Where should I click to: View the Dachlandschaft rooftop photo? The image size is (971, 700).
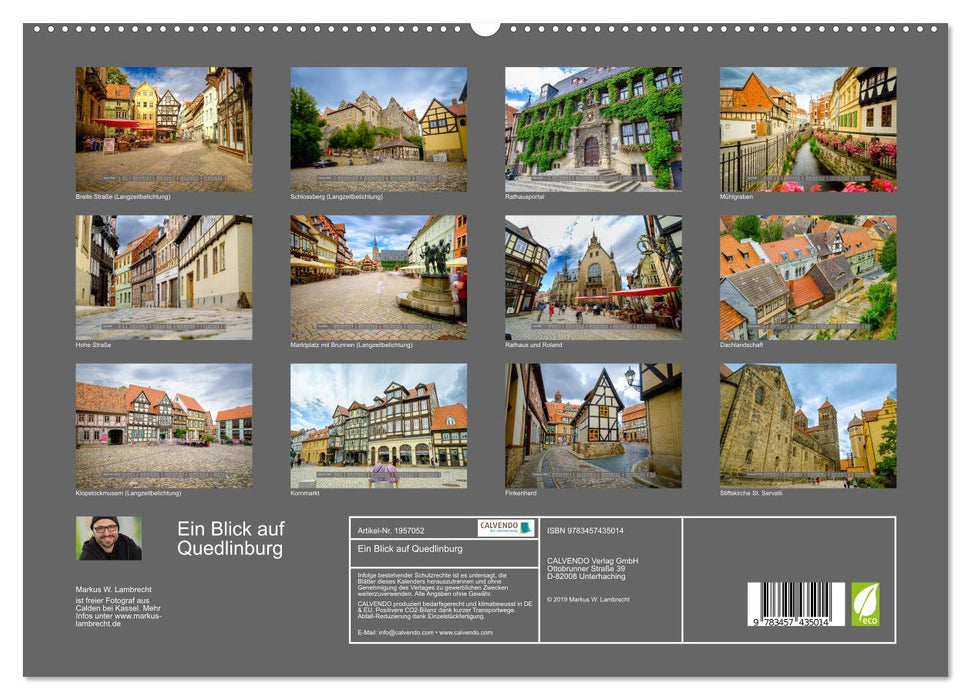pos(806,277)
